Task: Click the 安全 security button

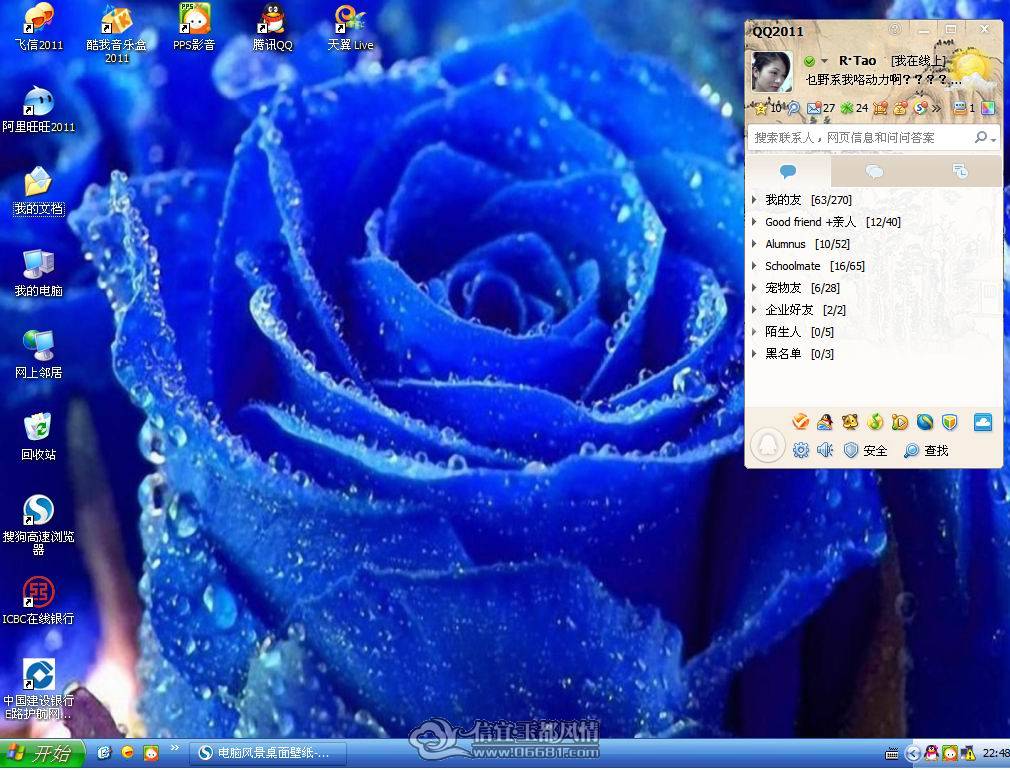Action: coord(866,450)
